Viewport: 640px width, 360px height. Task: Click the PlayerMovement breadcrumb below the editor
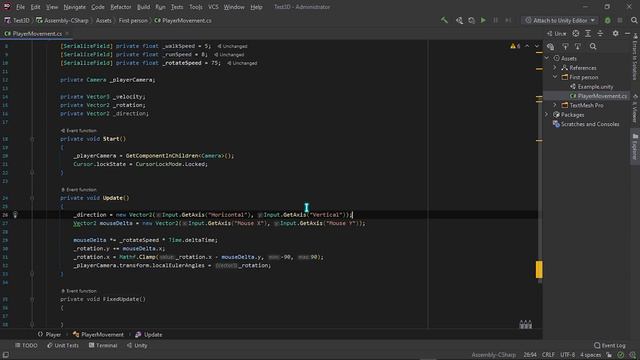pyautogui.click(x=98, y=335)
